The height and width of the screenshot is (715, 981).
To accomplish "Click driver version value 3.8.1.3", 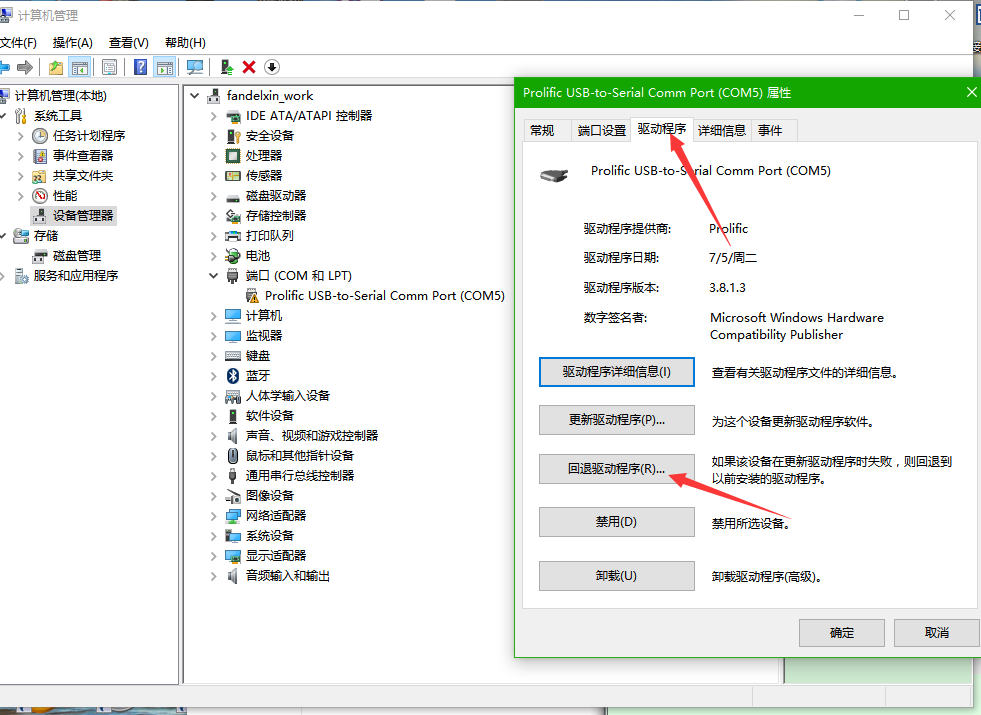I will tap(727, 288).
